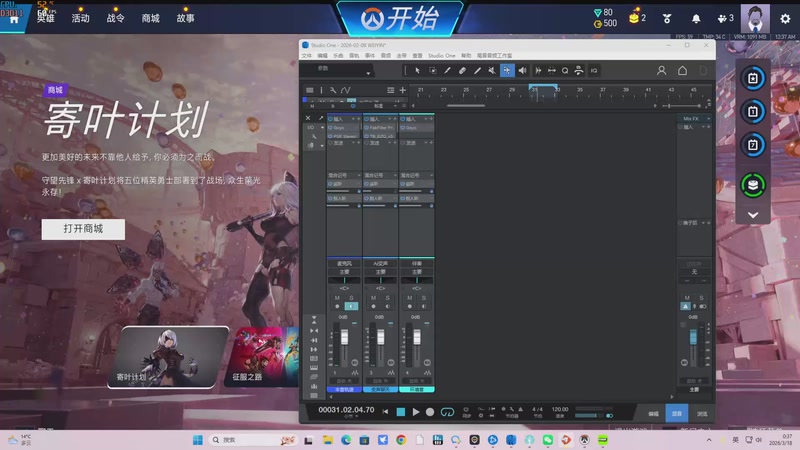Viewport: 800px width, 450px height.
Task: Show automation curve icon above track list
Action: tap(346, 90)
